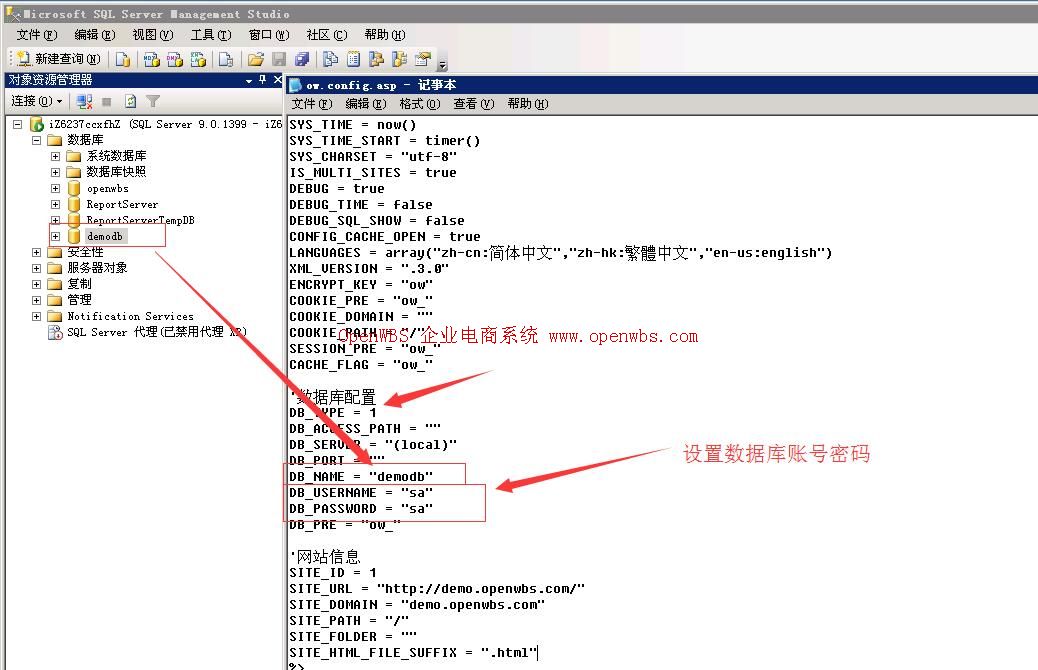Click the 新建查询 (New Query) toolbar button
The image size is (1038, 670).
58,59
